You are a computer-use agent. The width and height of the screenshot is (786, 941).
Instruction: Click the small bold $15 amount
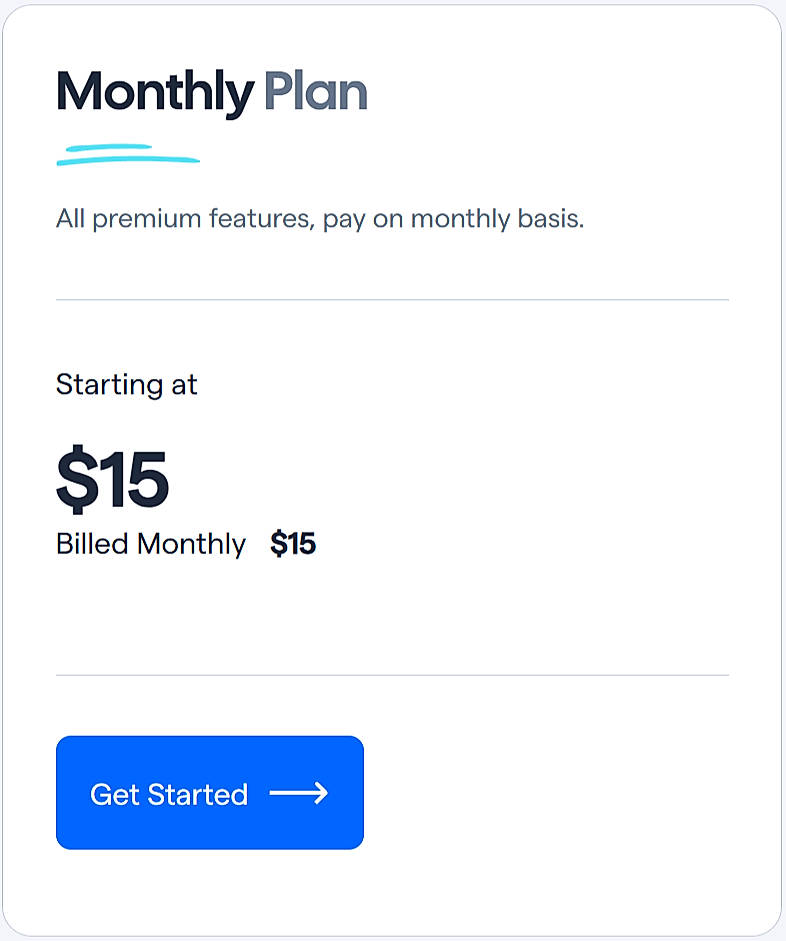293,544
